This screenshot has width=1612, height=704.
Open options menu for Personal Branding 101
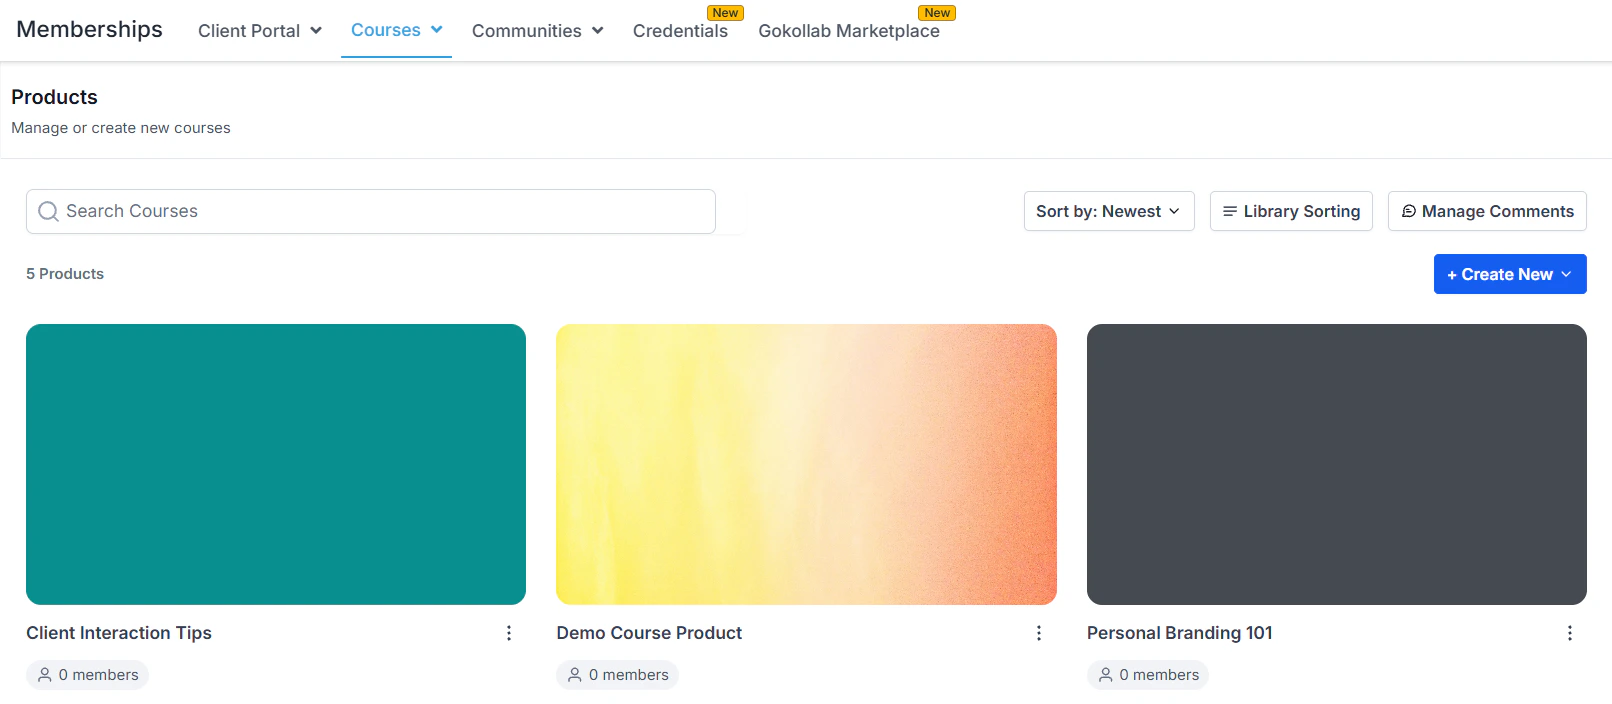[1570, 633]
